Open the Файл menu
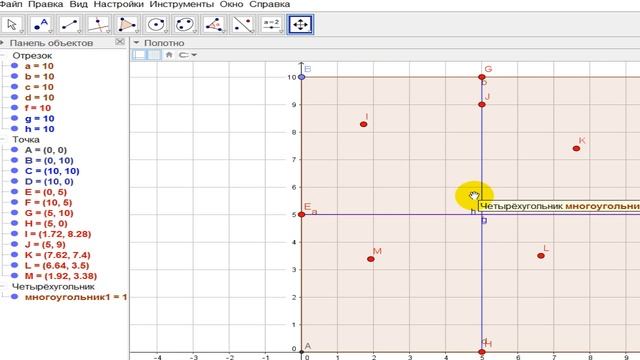 [11, 4]
